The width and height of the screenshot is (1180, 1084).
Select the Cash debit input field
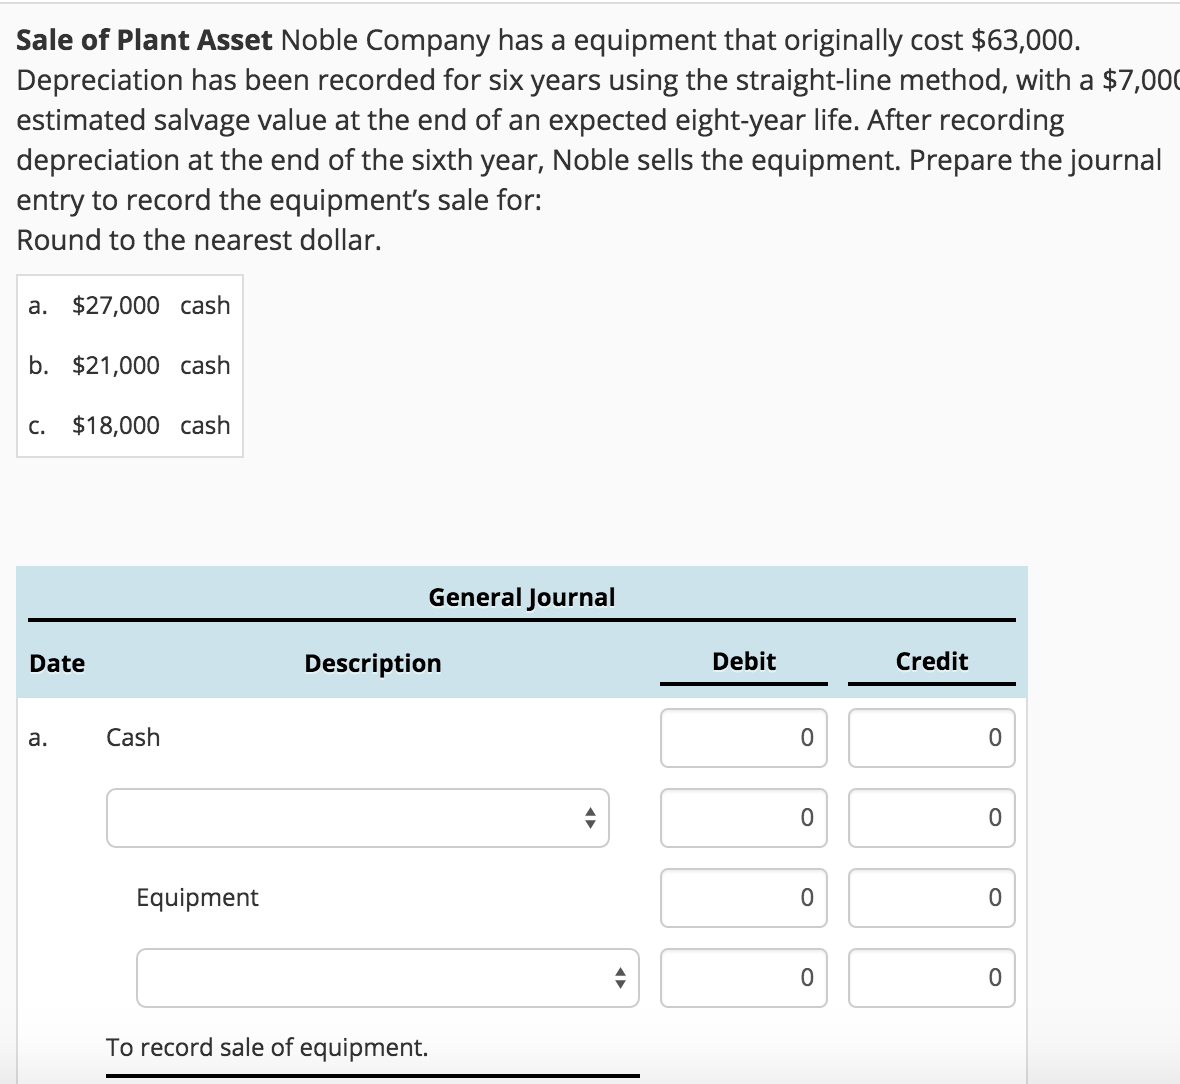(x=743, y=738)
